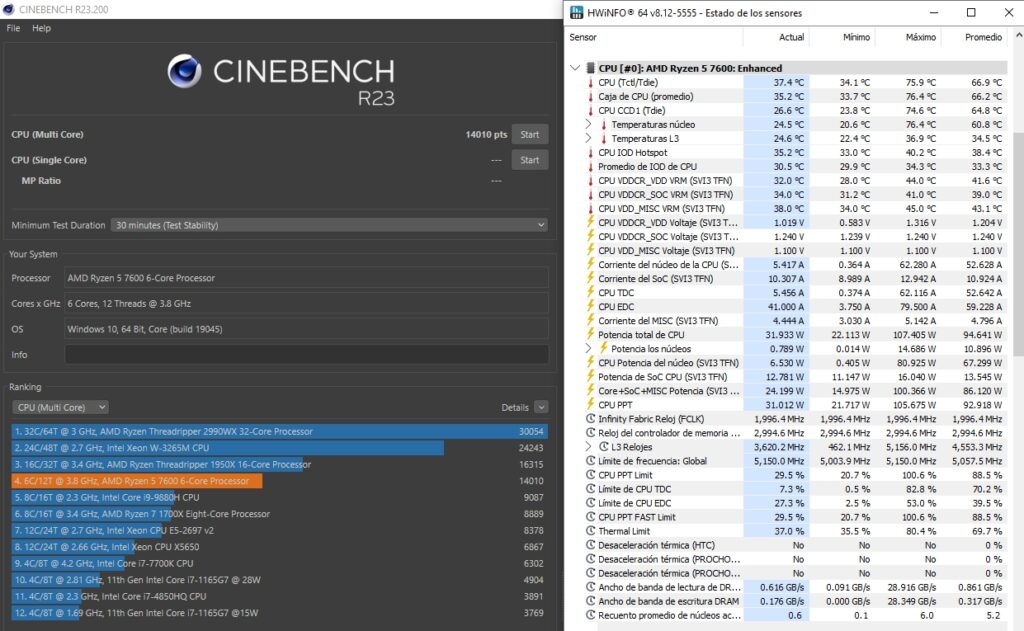Image resolution: width=1024 pixels, height=631 pixels.
Task: Click the Máximo column header
Action: 921,37
